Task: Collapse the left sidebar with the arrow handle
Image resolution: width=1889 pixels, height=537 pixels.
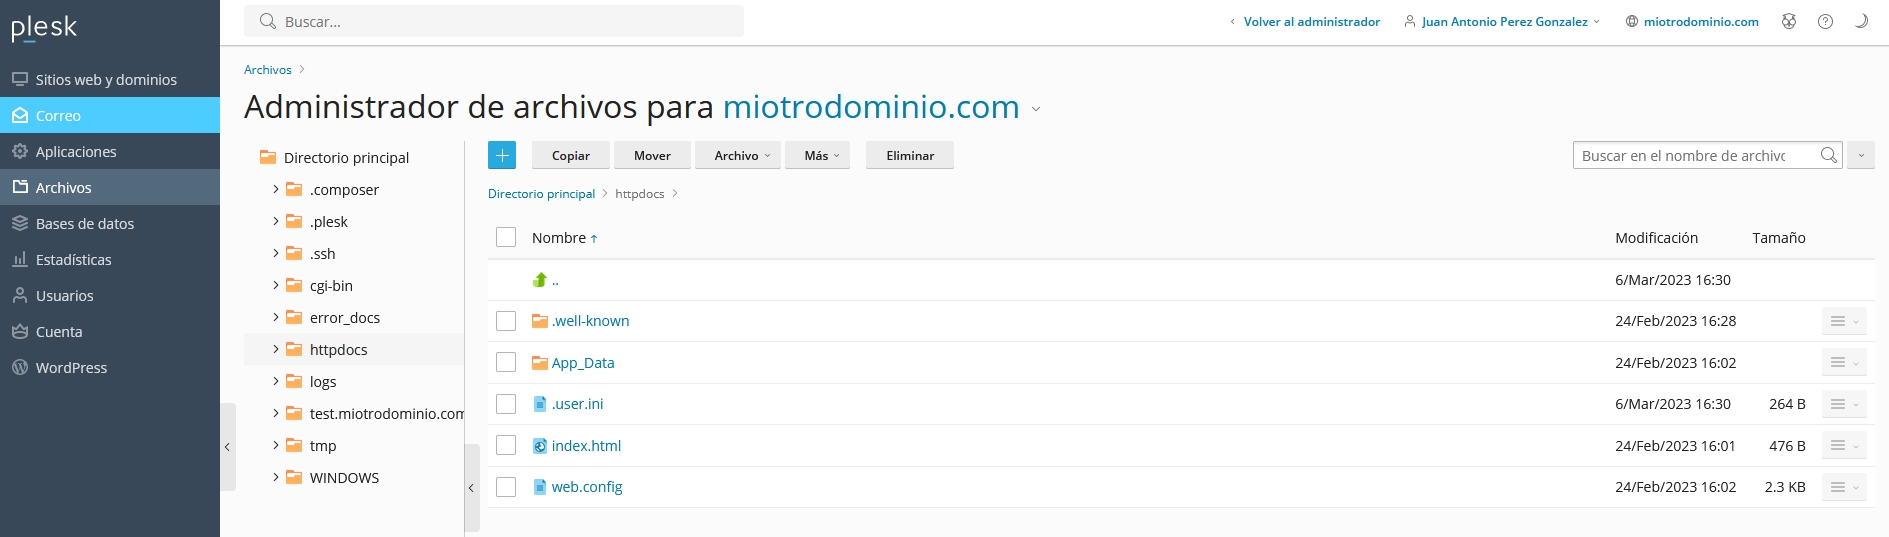Action: (x=228, y=447)
